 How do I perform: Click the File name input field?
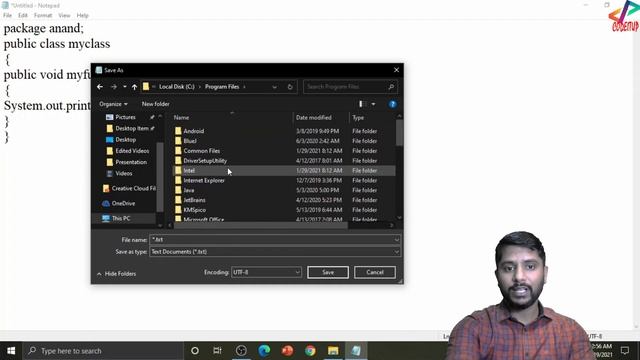[275, 240]
